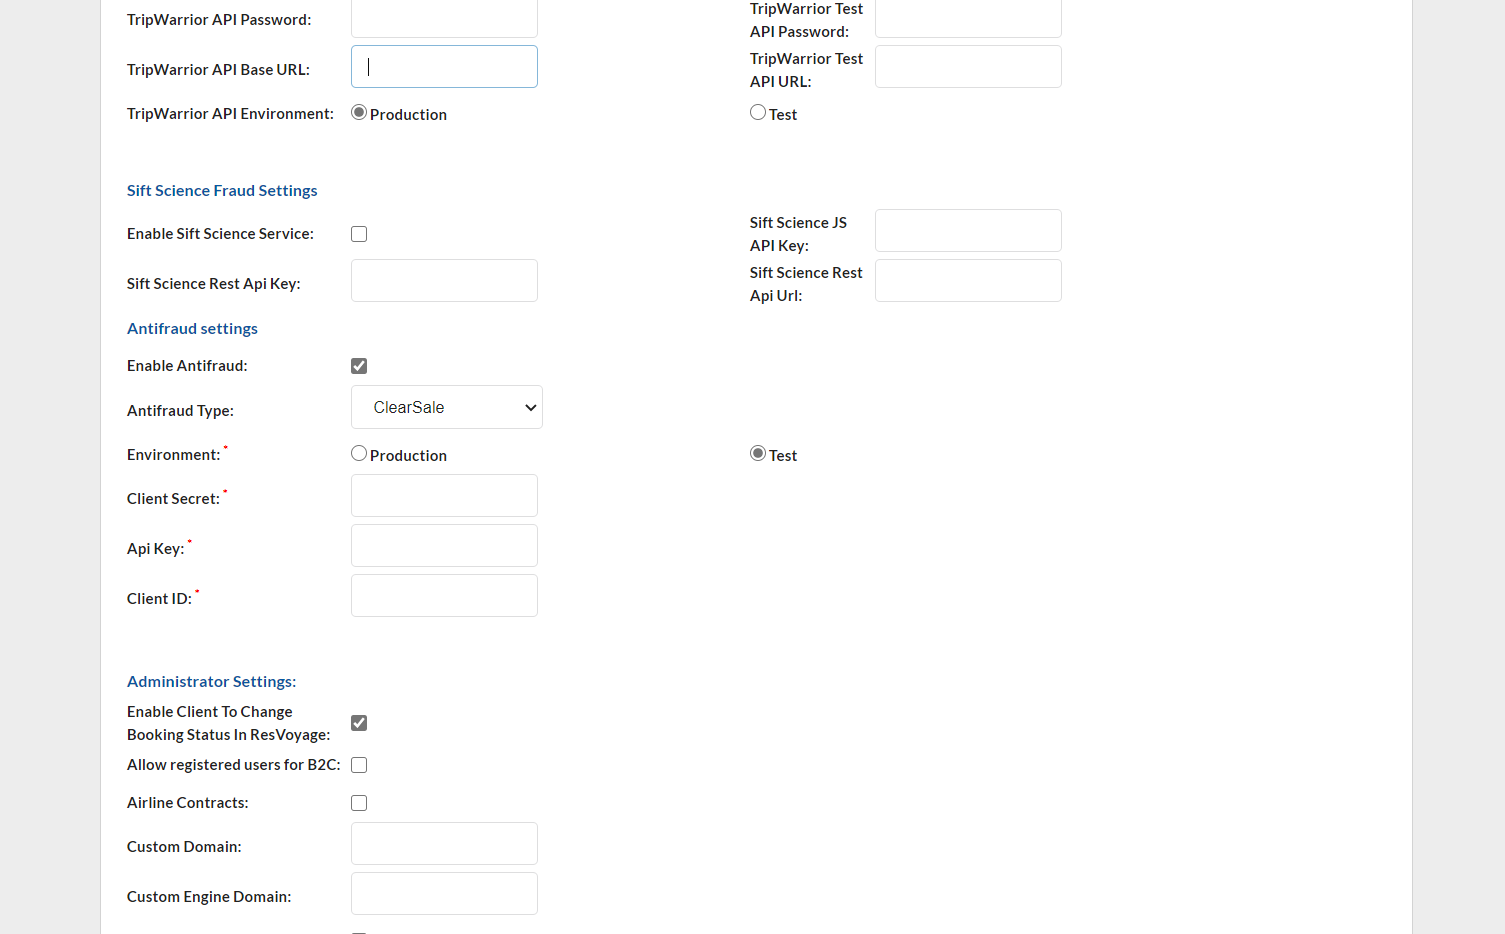The width and height of the screenshot is (1505, 934).
Task: Click the TripWarrior Test API URL field
Action: (967, 67)
